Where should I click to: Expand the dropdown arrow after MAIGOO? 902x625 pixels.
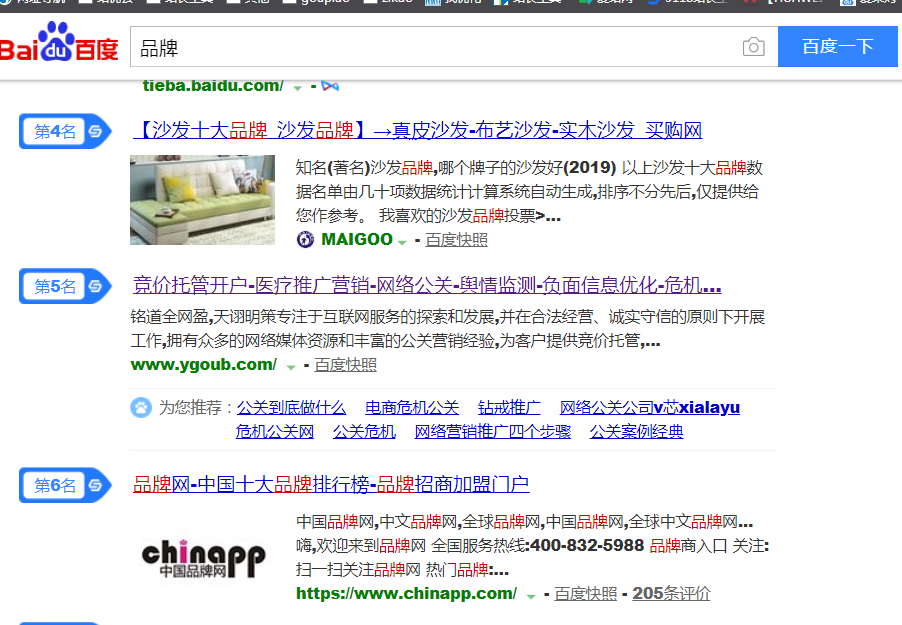[x=402, y=242]
